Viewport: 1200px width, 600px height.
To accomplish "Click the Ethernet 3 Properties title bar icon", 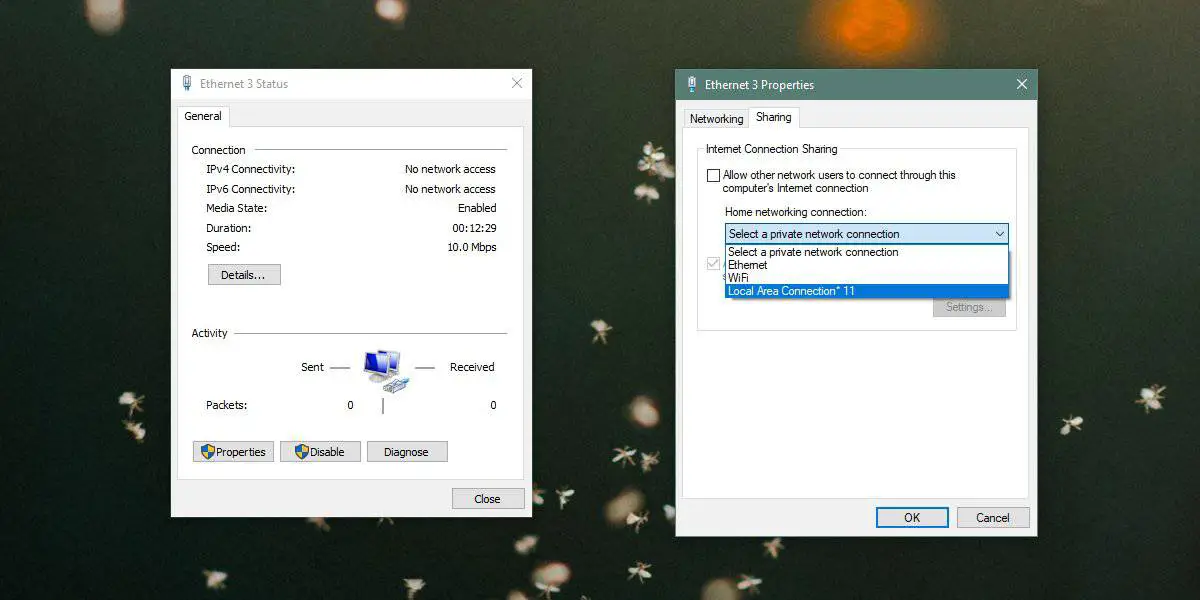I will [x=691, y=85].
